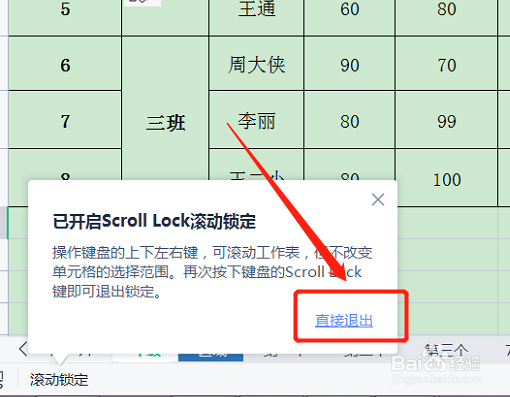510x397 pixels.
Task: Open the 第三个 sheet tab
Action: [x=447, y=350]
